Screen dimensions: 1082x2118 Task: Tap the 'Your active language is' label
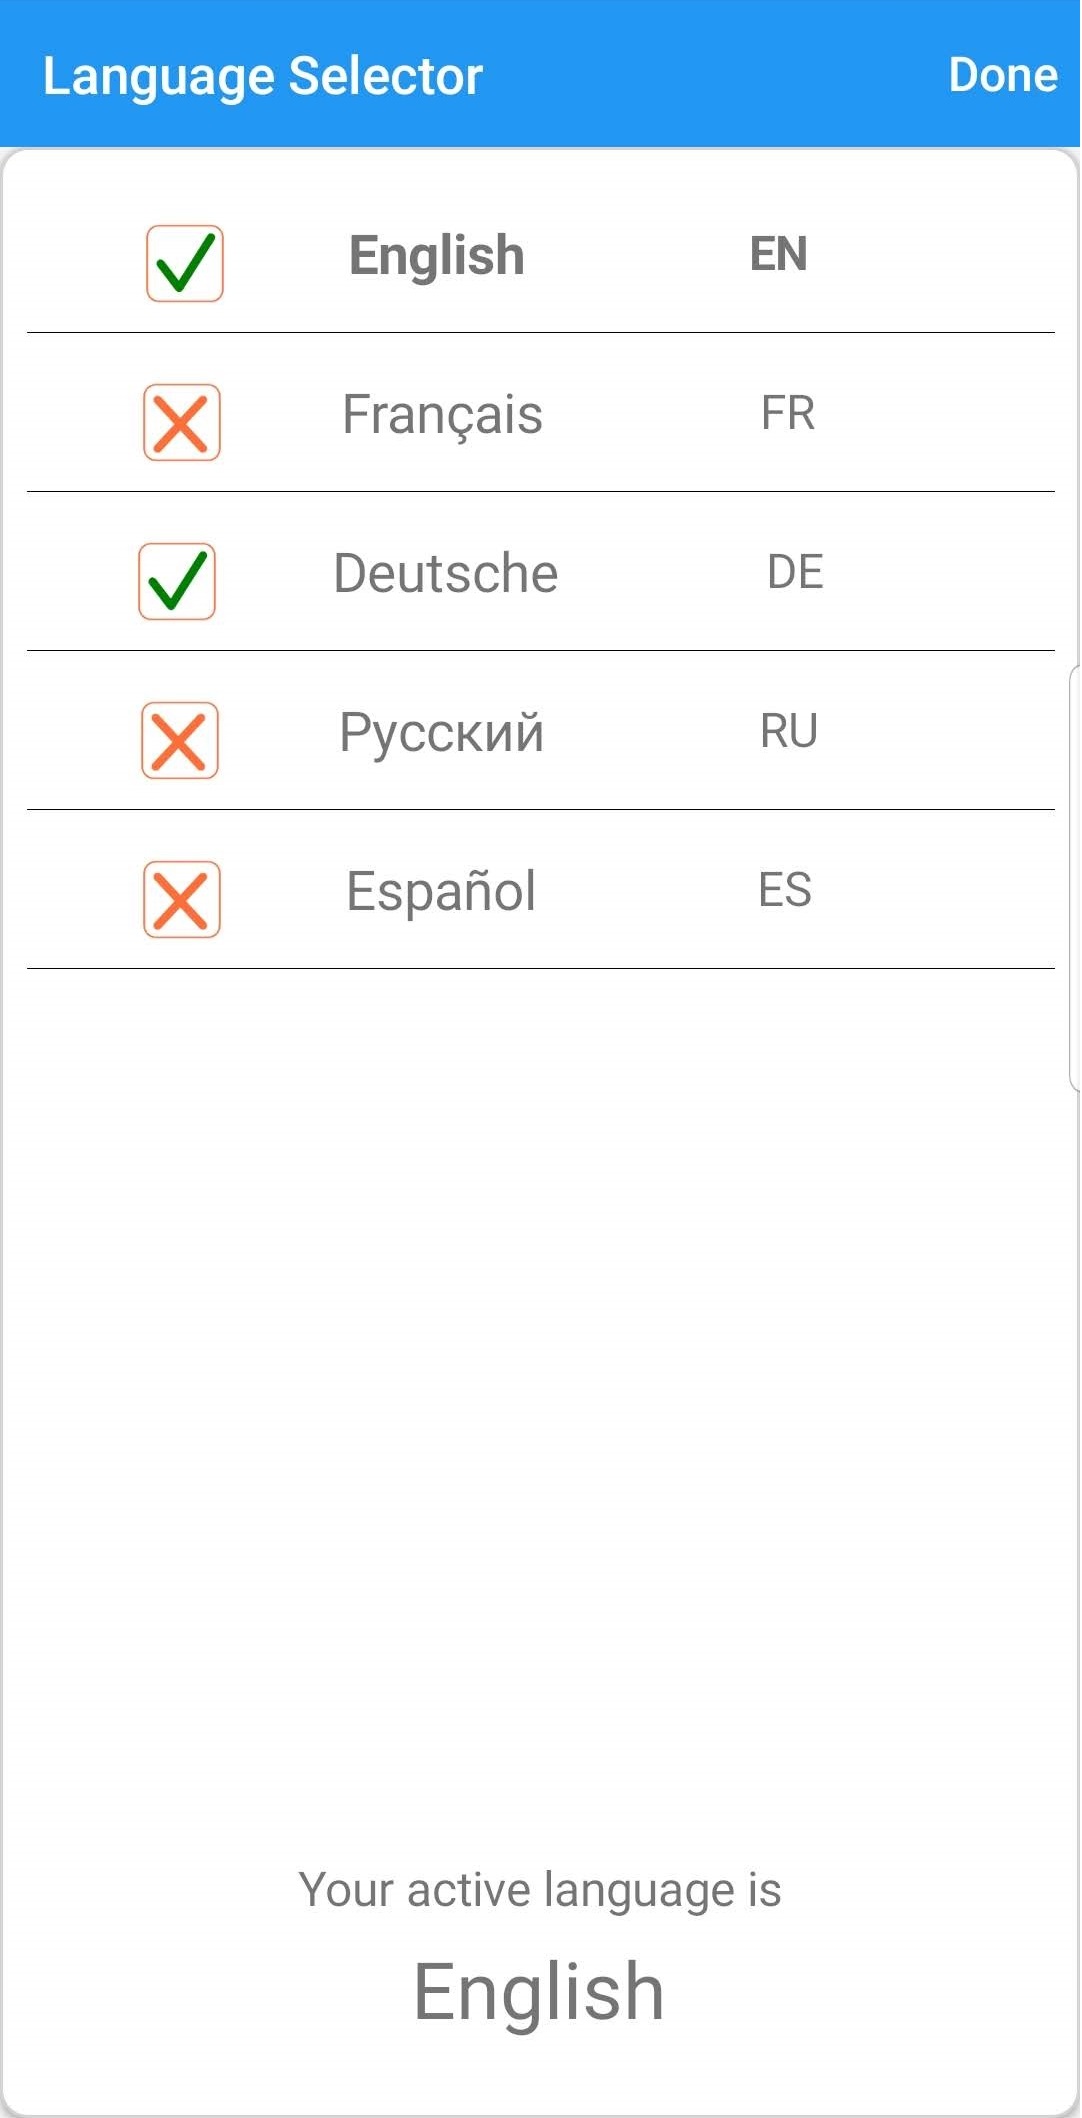540,1890
